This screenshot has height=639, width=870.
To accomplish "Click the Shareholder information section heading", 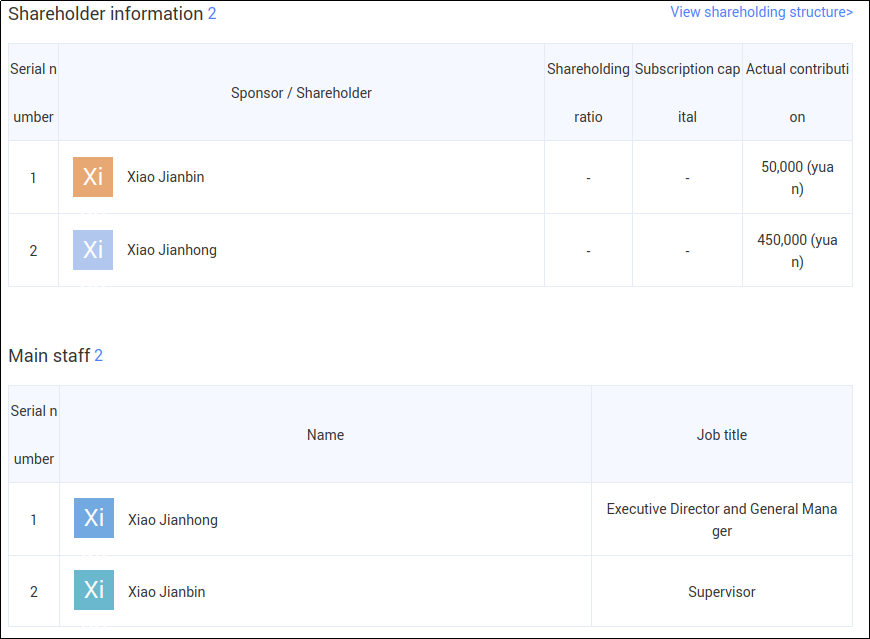I will pyautogui.click(x=105, y=14).
